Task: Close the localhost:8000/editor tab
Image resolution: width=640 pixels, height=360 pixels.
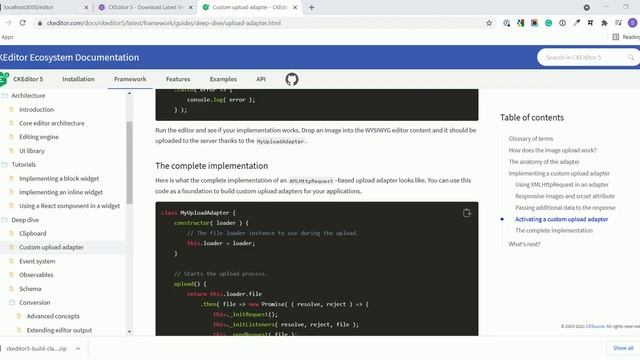Action: point(86,7)
